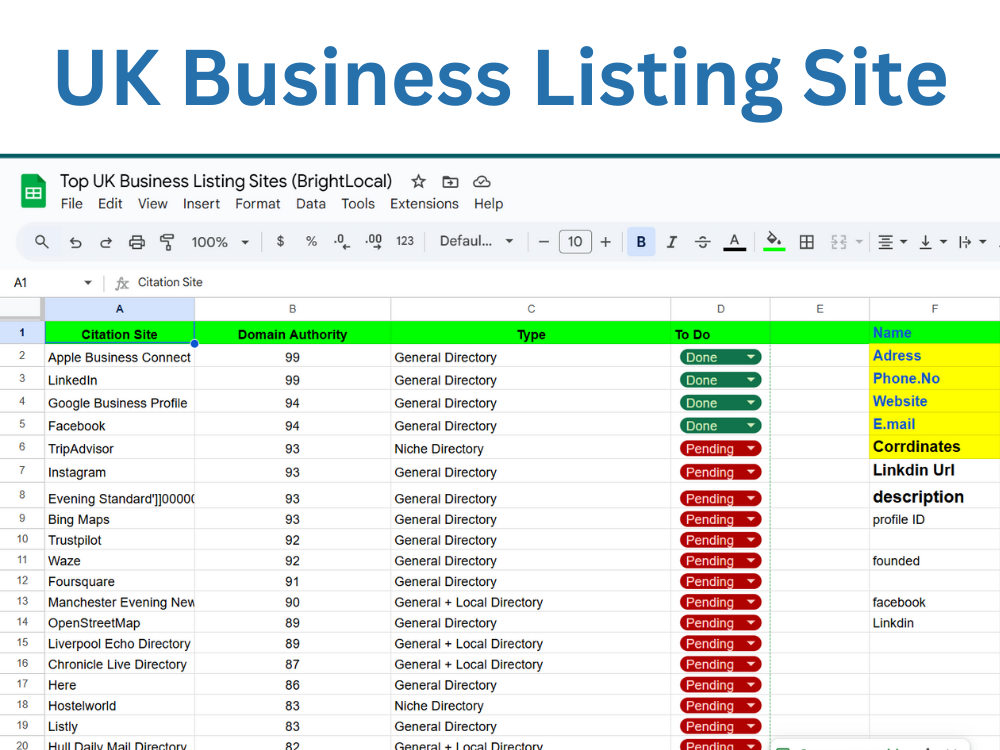Image resolution: width=1000 pixels, height=750 pixels.
Task: Open the Data menu
Action: (311, 203)
